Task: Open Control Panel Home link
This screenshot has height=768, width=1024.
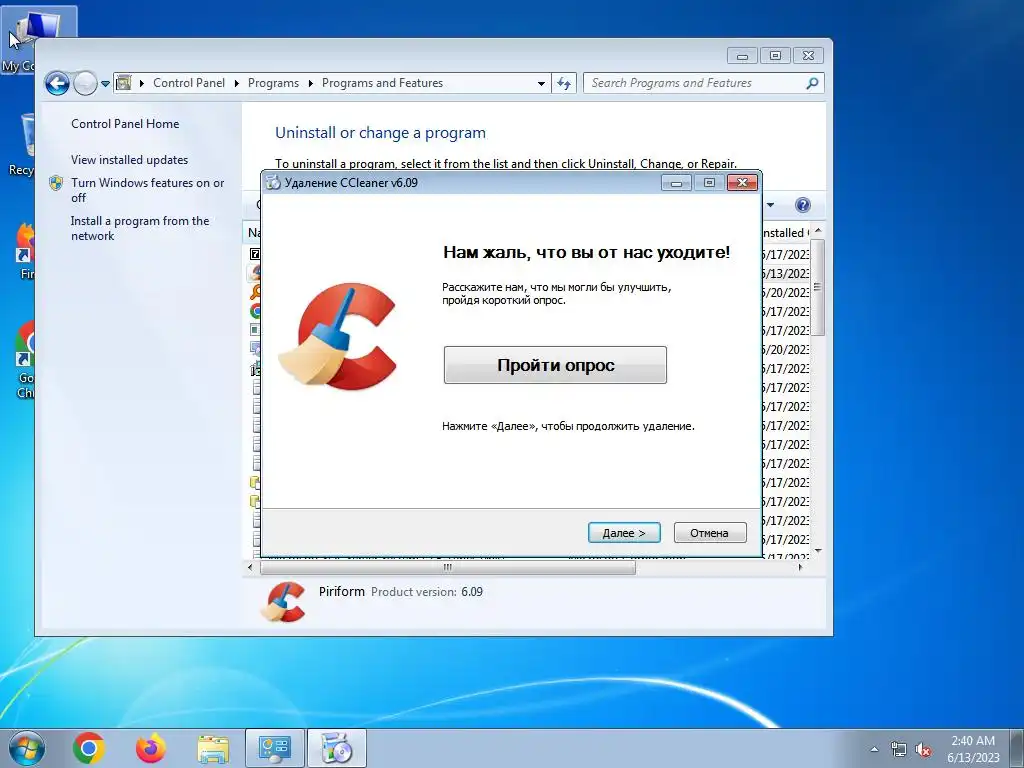Action: (x=125, y=123)
